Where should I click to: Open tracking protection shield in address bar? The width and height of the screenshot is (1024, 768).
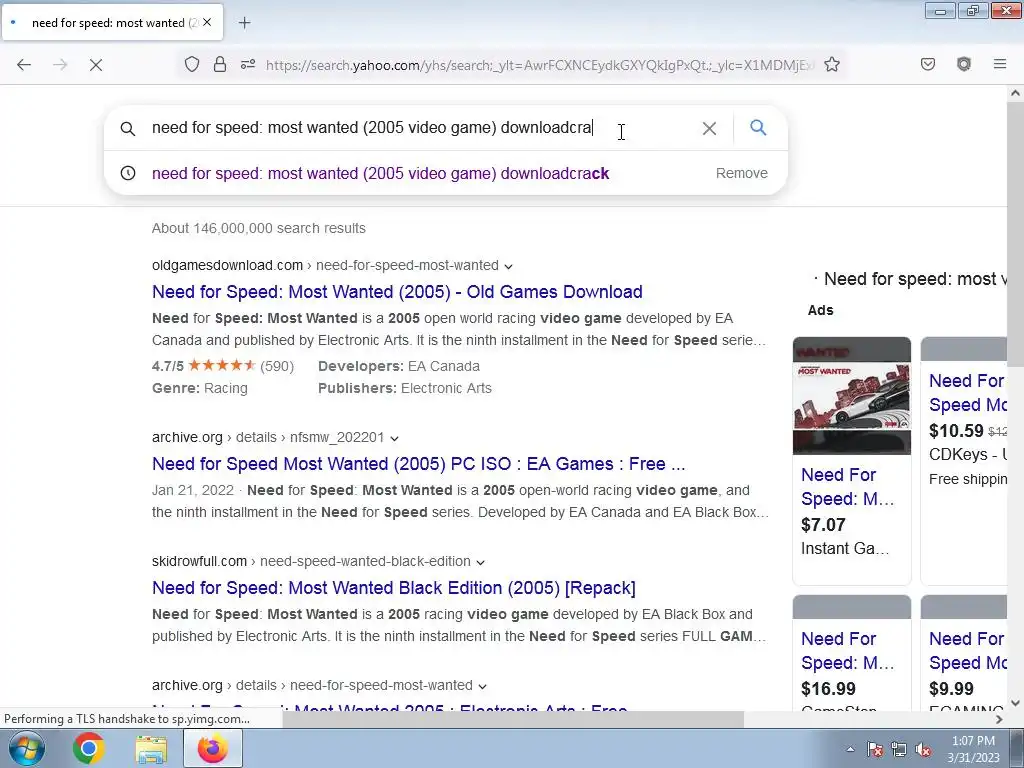coord(191,64)
